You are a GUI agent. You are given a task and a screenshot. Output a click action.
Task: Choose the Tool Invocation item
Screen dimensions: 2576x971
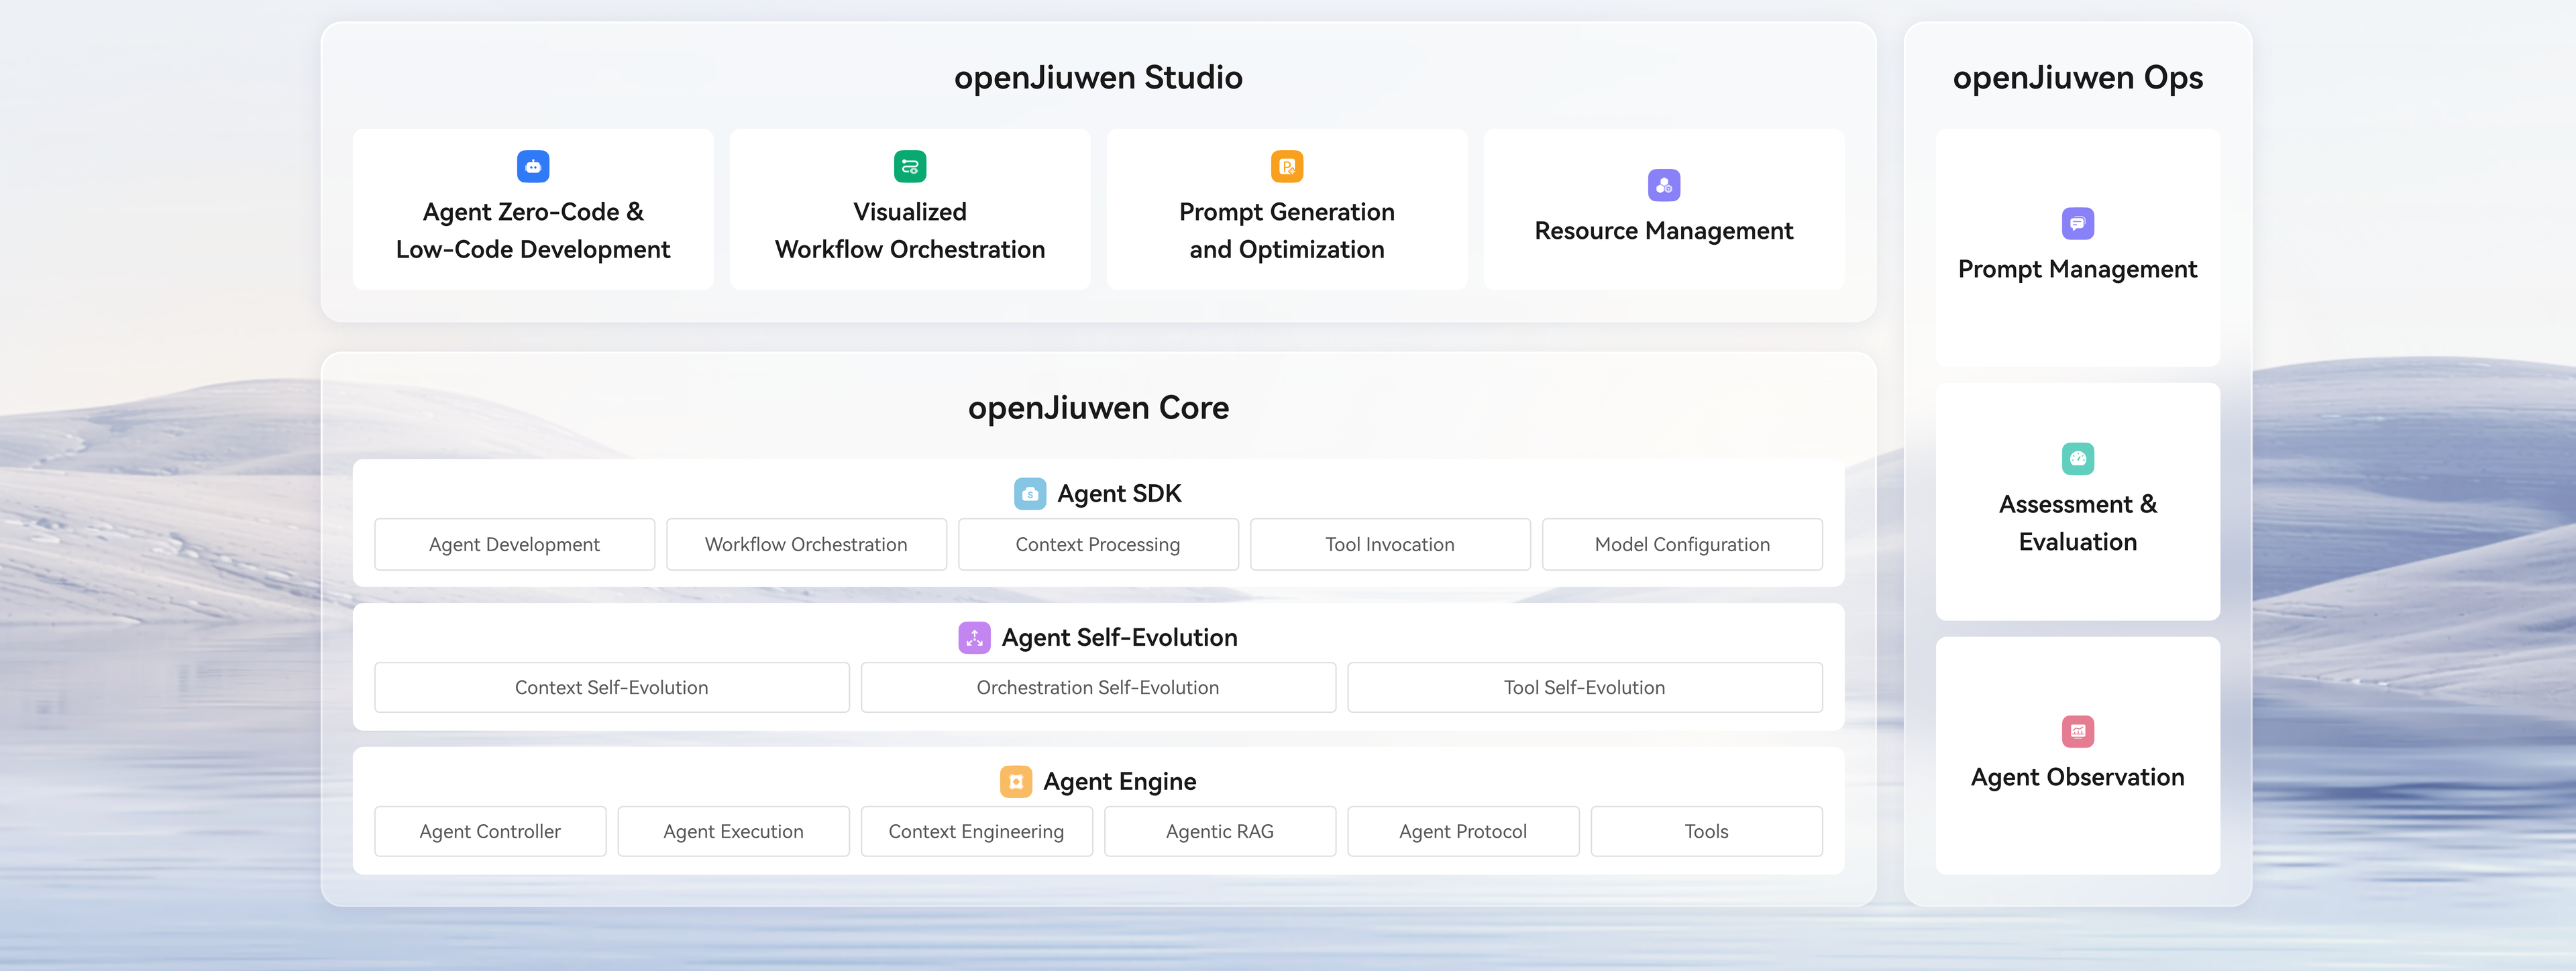1389,544
